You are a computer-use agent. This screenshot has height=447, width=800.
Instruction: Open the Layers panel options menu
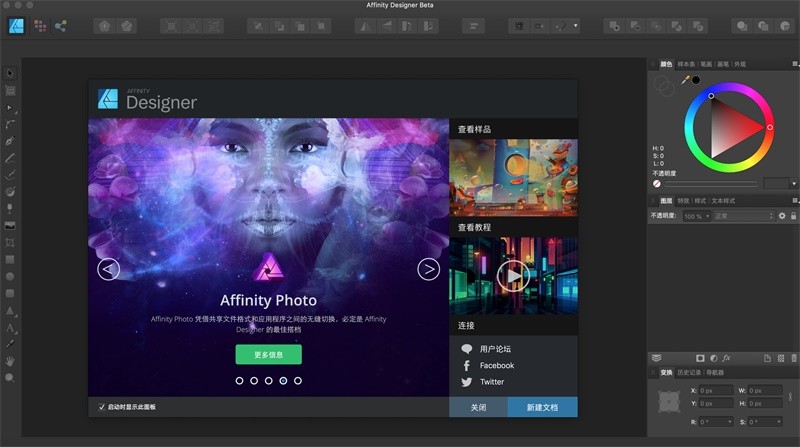tap(795, 201)
